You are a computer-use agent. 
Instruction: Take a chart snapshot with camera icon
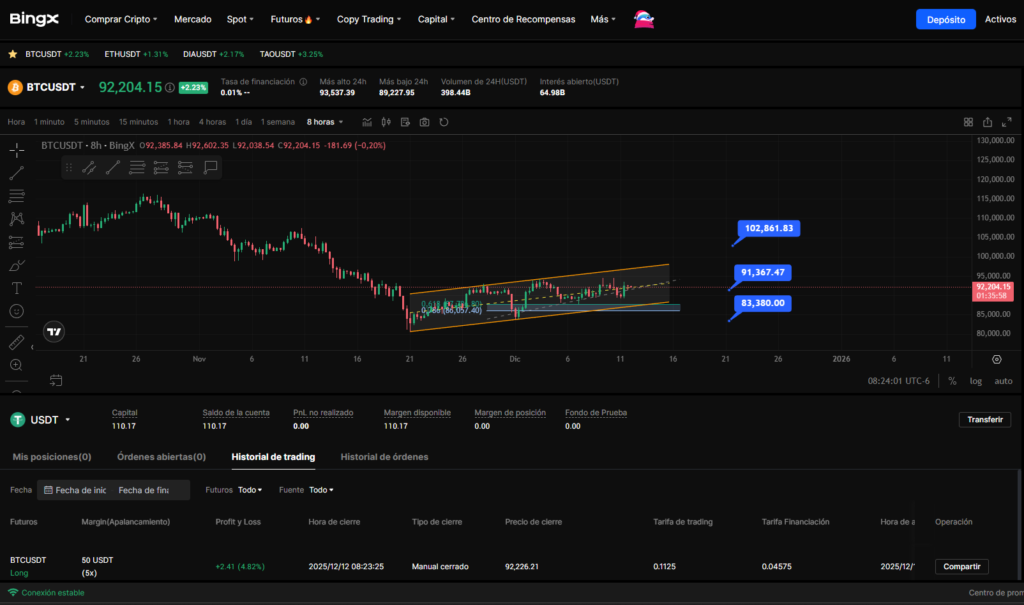(425, 122)
